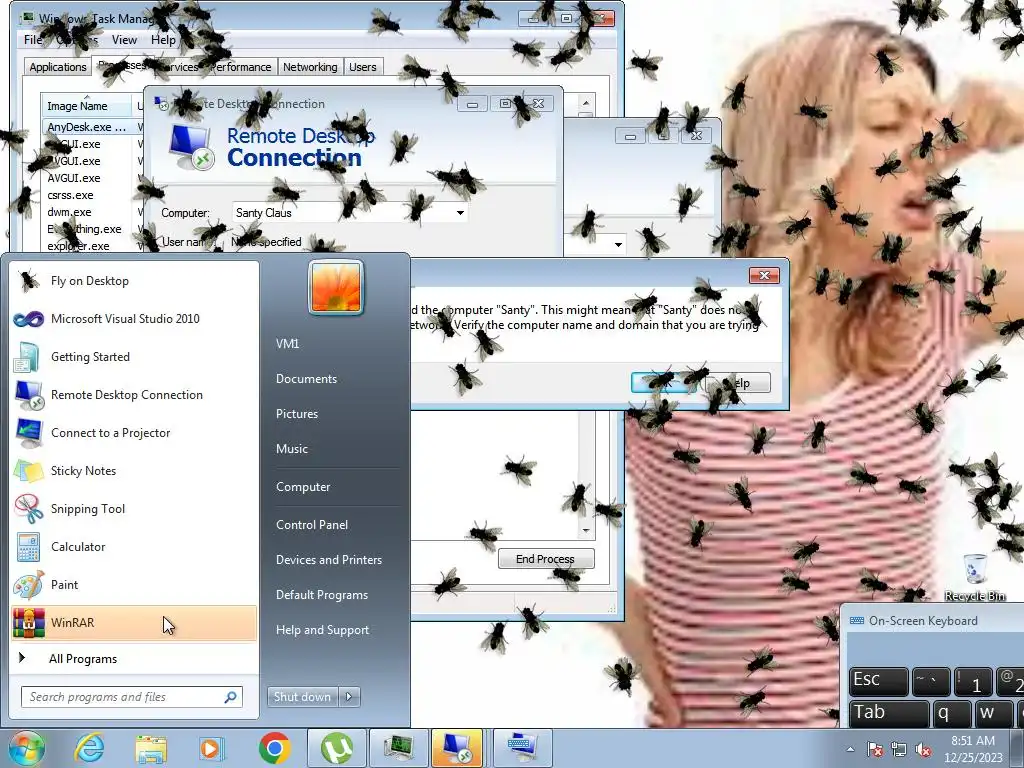This screenshot has width=1024, height=768.
Task: Open Task Manager File menu
Action: 32,40
